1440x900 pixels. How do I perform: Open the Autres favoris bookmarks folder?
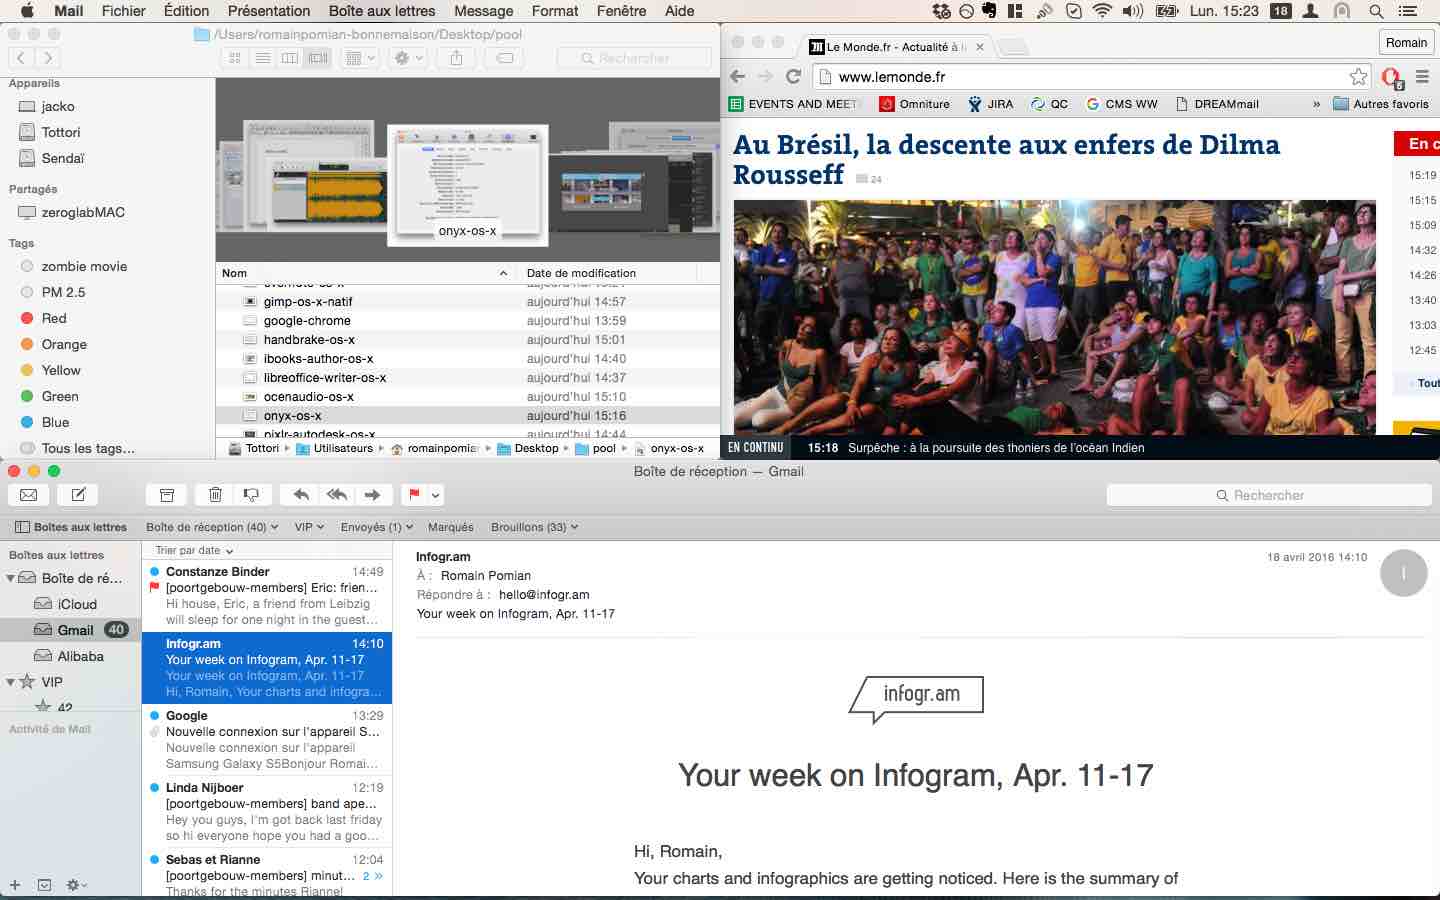1381,104
